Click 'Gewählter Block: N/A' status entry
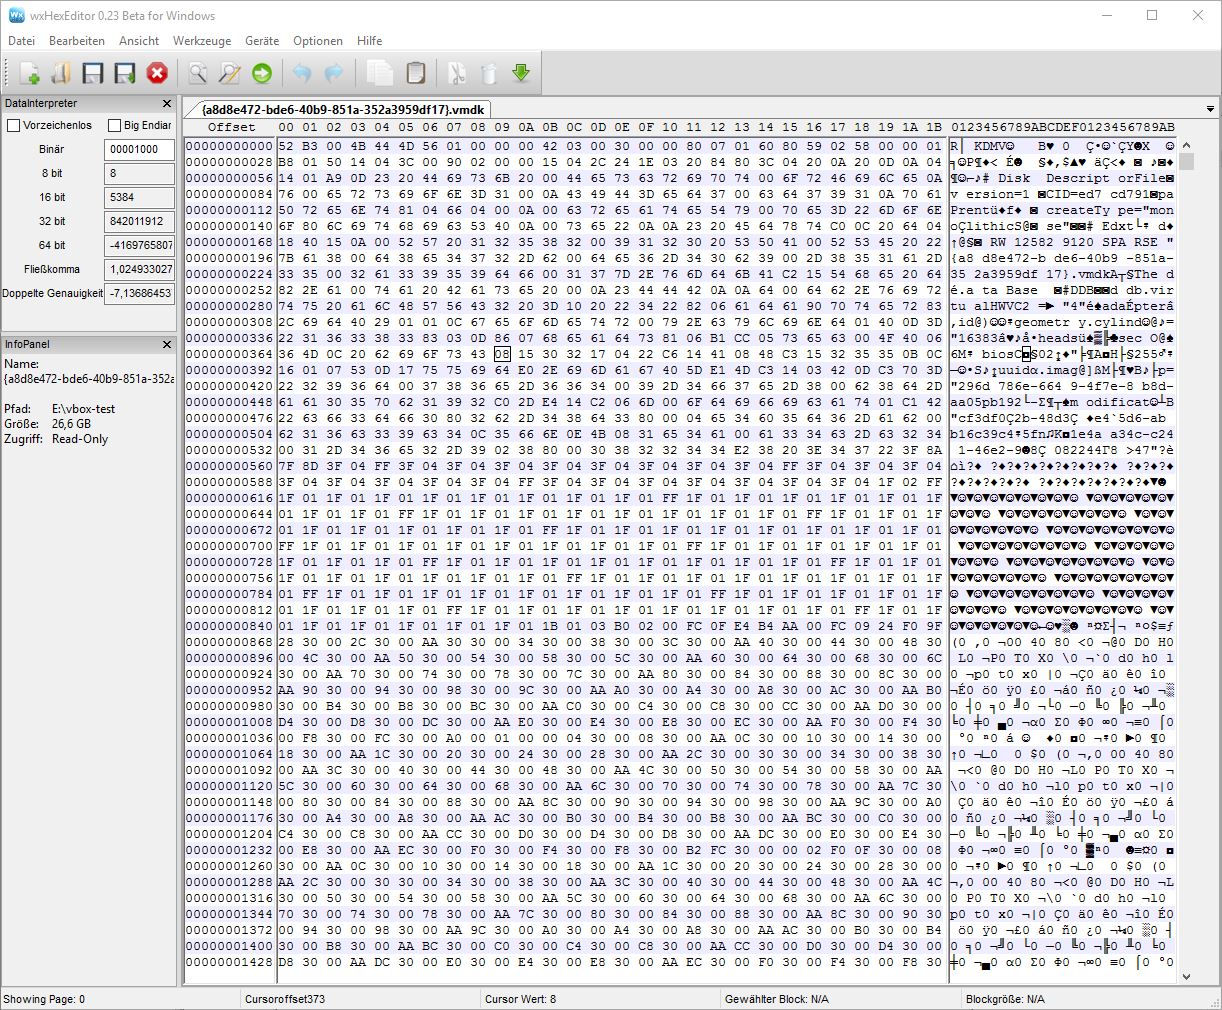The height and width of the screenshot is (1010, 1222). point(777,999)
